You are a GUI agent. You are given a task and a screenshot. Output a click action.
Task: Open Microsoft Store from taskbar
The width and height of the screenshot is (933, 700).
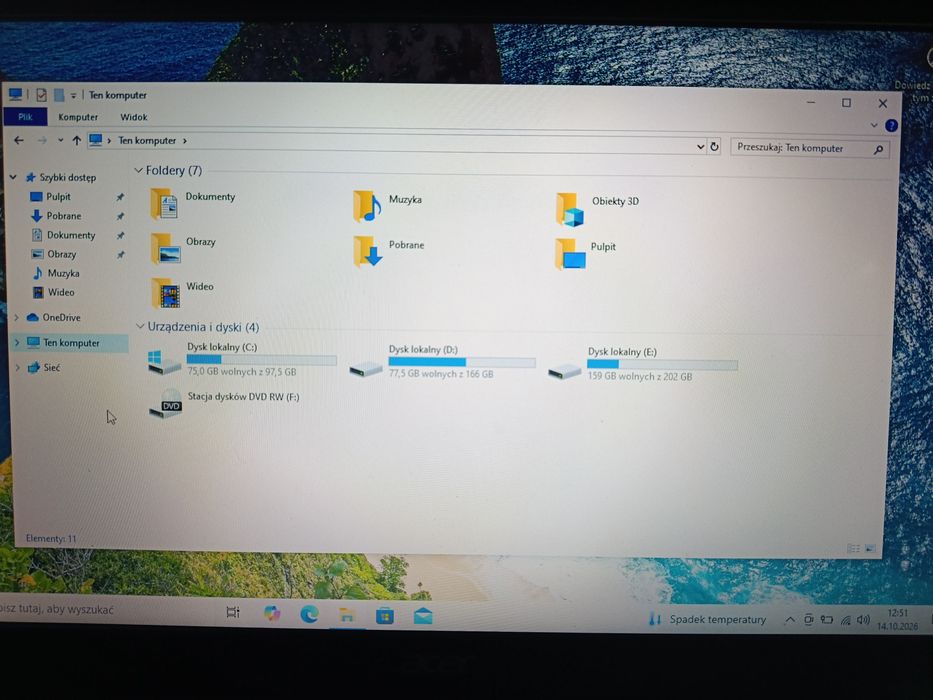coord(384,615)
